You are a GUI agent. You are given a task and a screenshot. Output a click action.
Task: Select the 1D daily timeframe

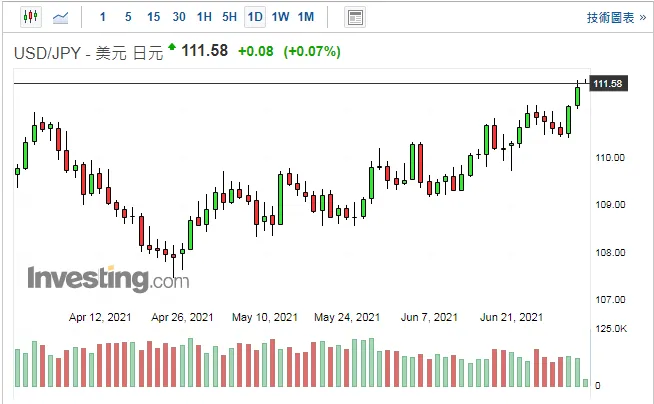pos(255,17)
